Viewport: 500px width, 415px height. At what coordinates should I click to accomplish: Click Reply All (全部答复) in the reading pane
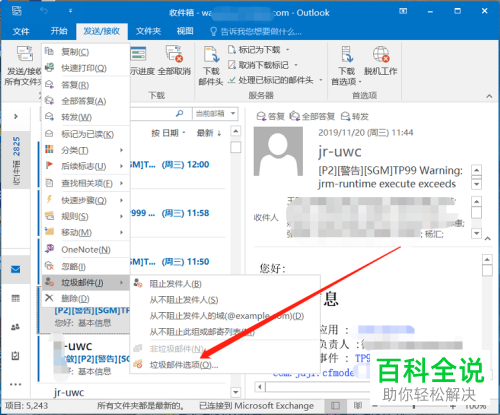(312, 116)
